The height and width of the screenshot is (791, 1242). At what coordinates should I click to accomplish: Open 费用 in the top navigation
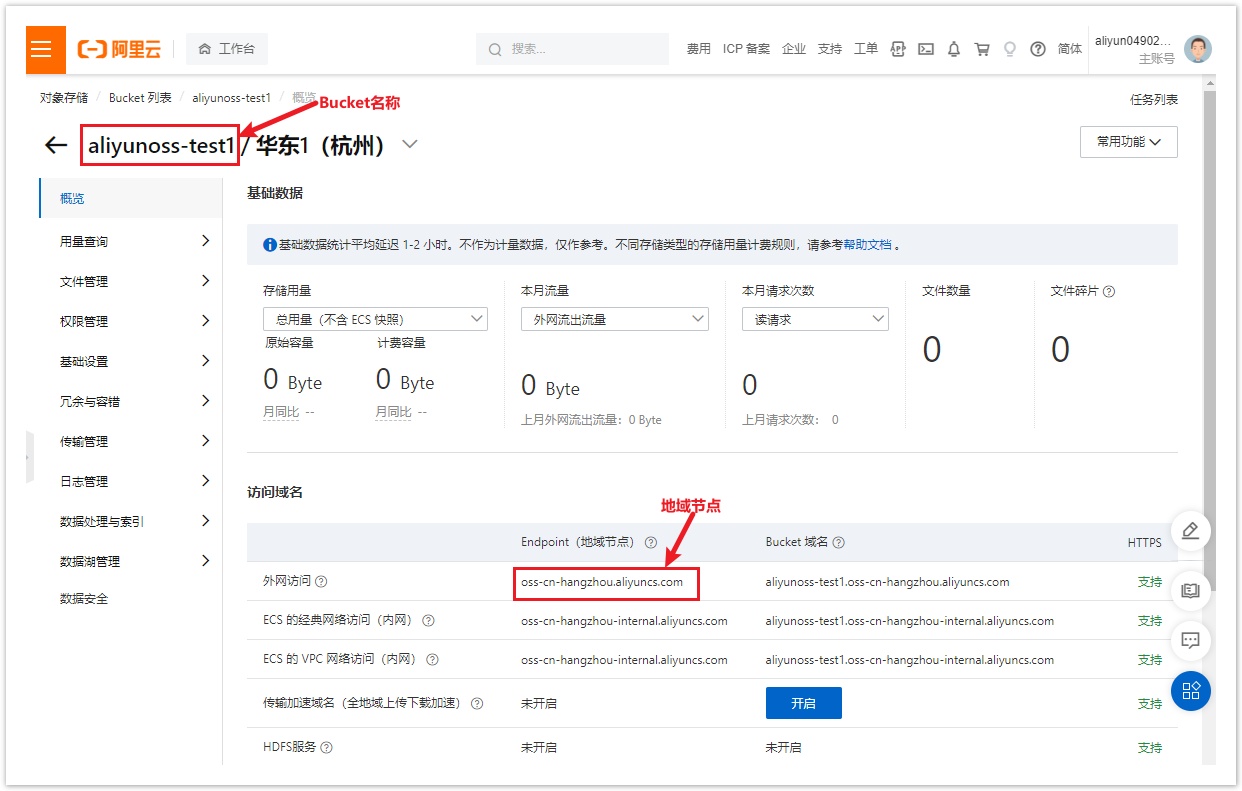(x=699, y=49)
